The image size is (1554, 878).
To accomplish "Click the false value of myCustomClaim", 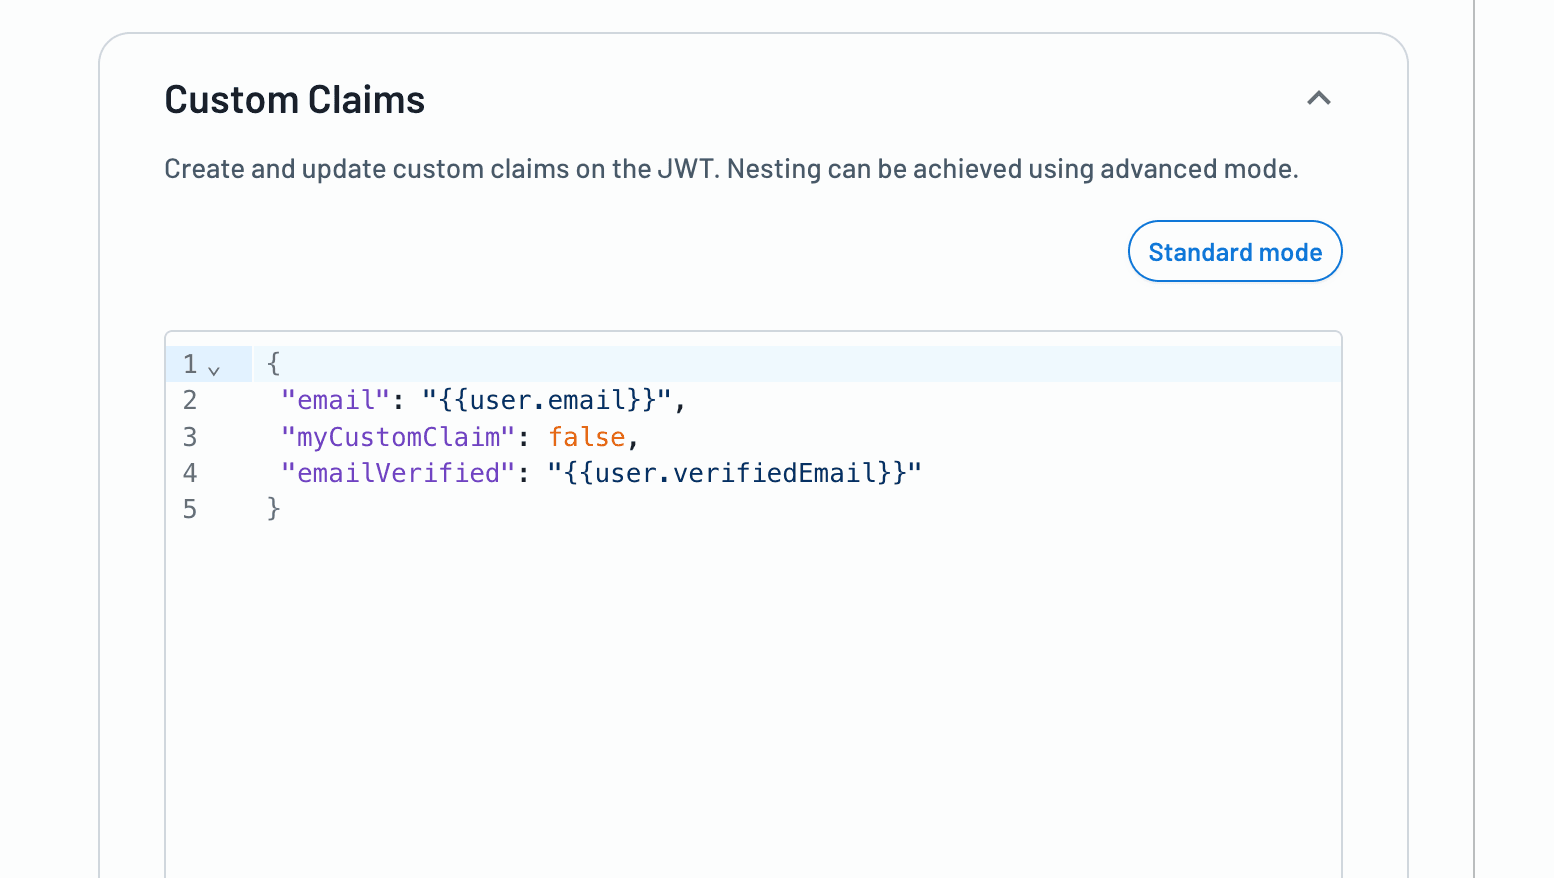I will click(x=587, y=436).
